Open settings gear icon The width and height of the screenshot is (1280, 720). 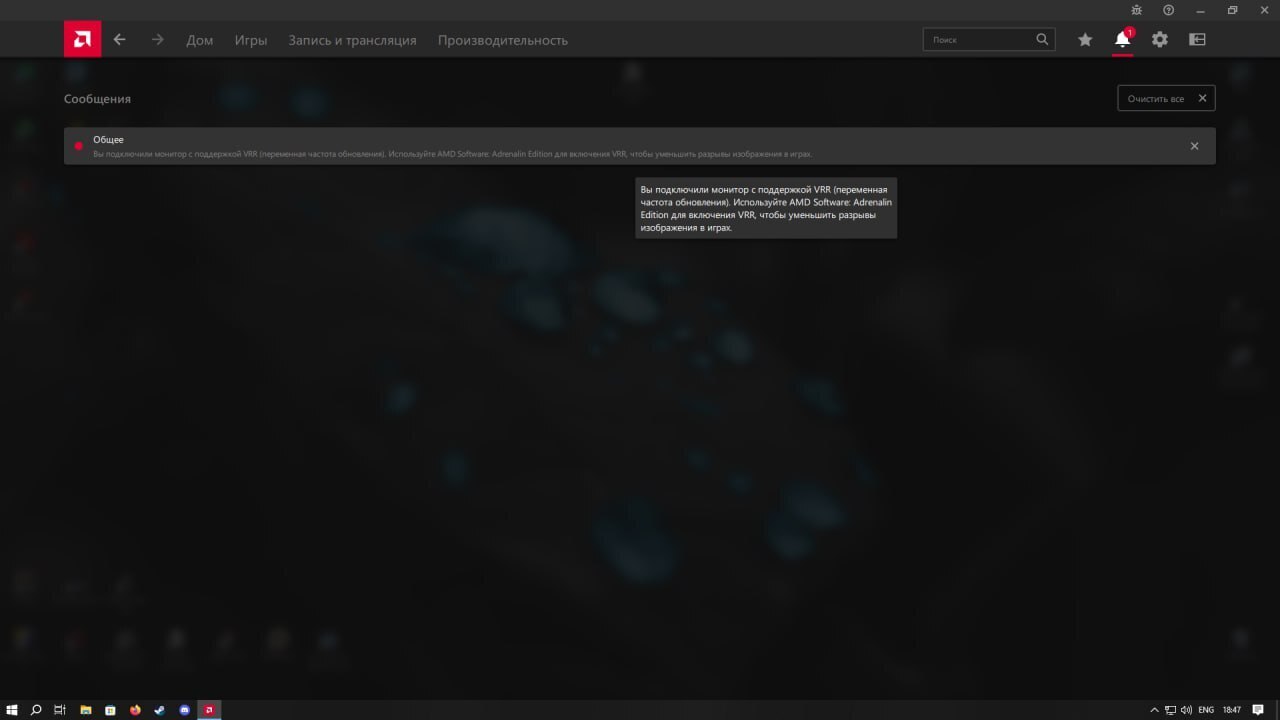coord(1160,40)
